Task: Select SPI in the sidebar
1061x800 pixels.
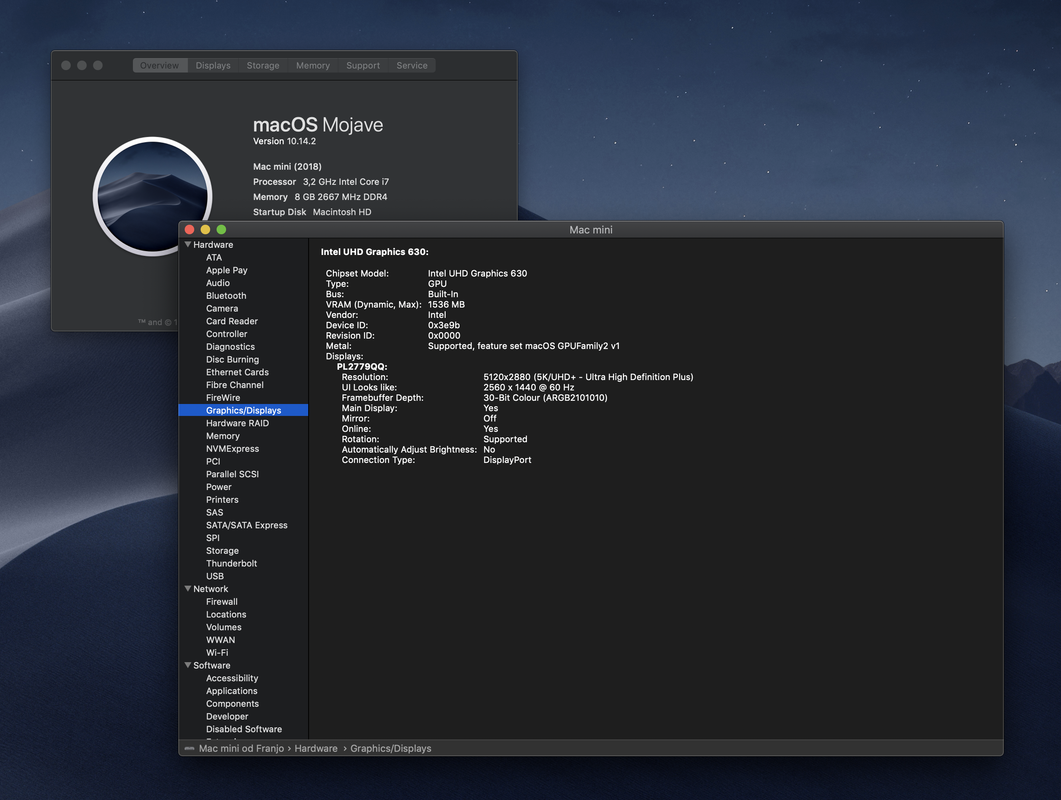Action: (x=213, y=538)
